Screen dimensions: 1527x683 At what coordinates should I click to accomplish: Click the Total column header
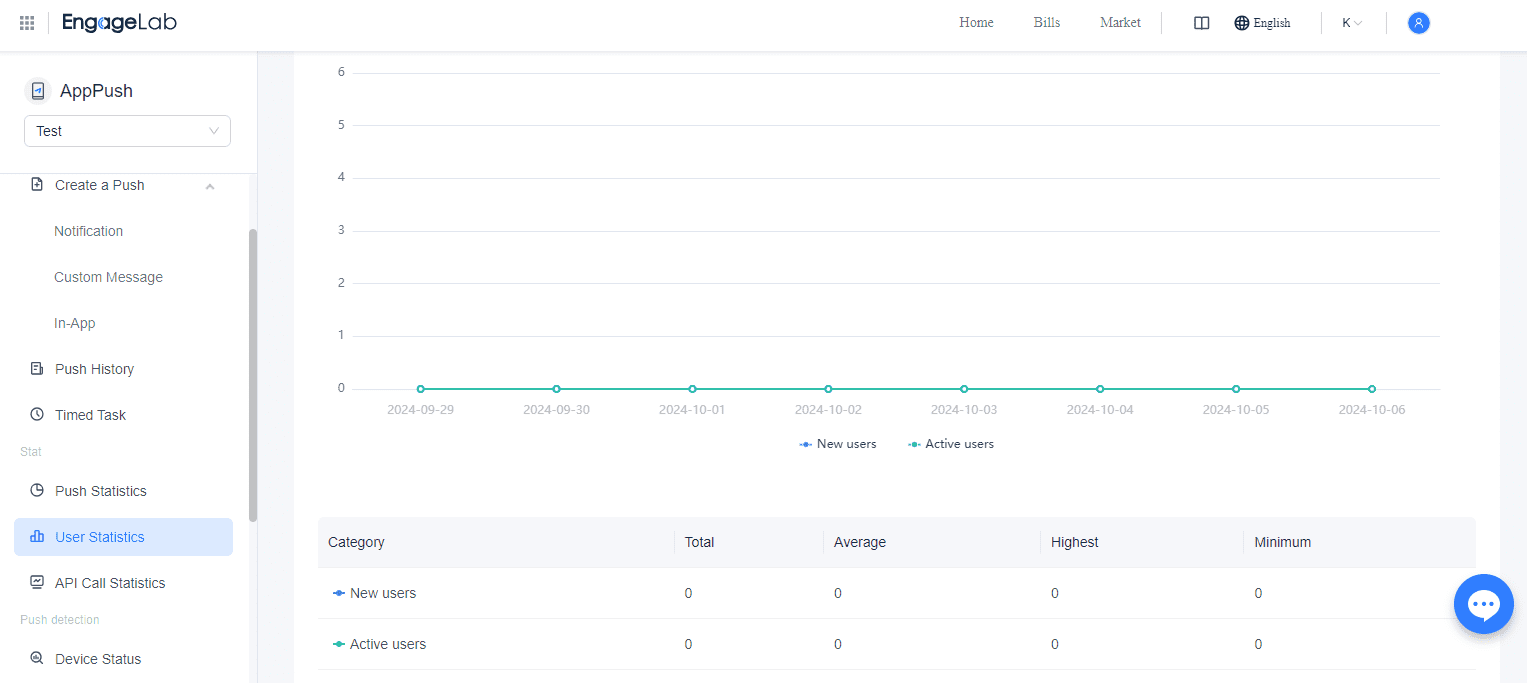(x=699, y=542)
